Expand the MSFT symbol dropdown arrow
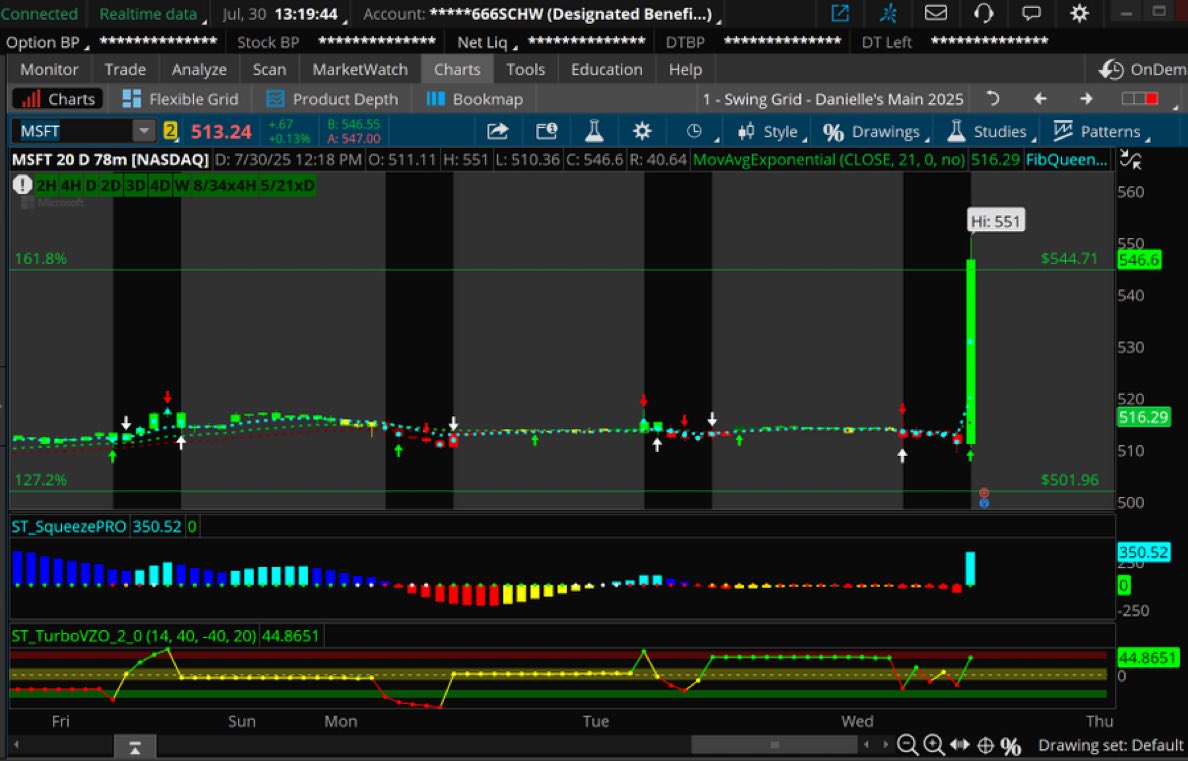 (143, 131)
